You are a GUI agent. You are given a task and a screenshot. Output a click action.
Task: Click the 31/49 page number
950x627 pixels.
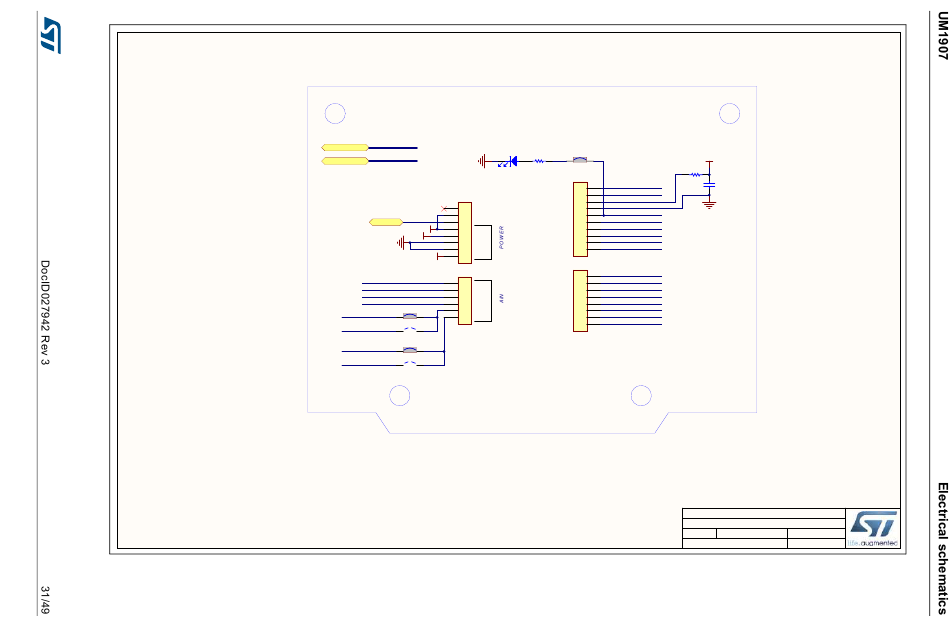[x=45, y=600]
